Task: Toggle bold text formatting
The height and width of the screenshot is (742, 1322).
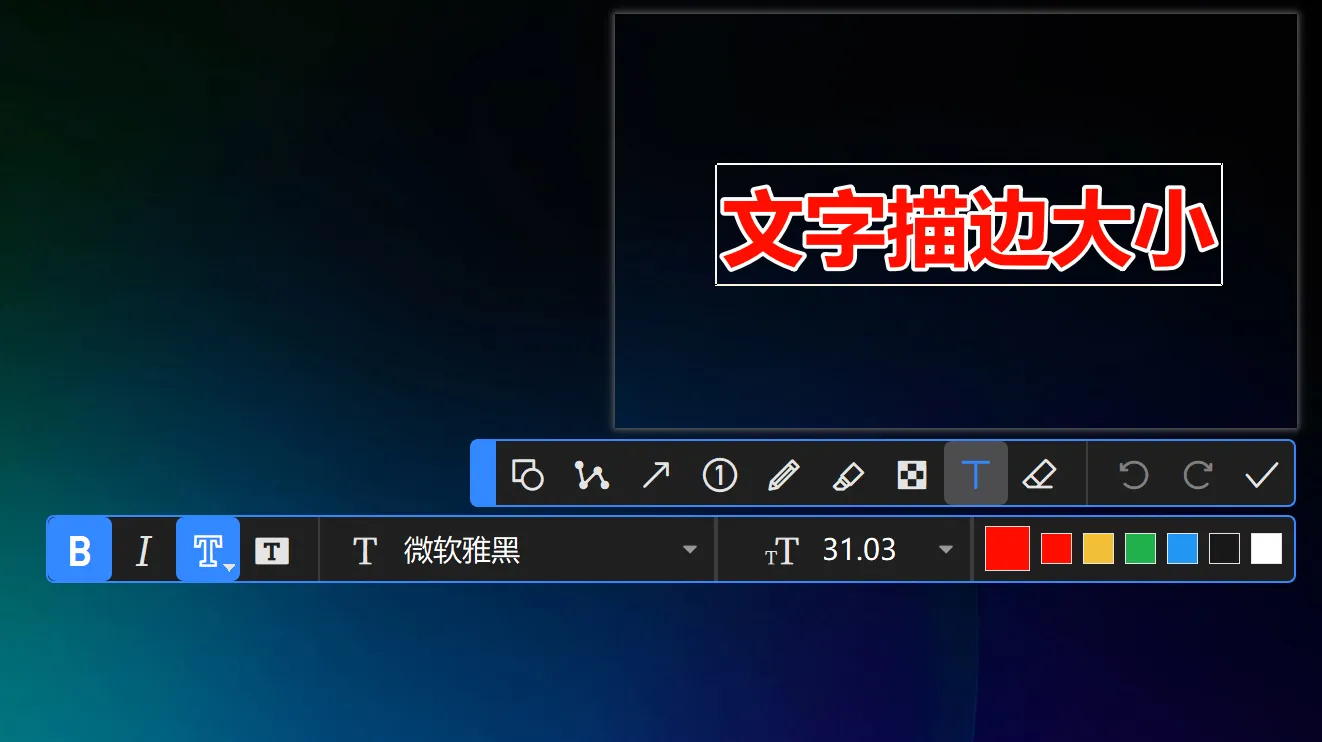Action: (x=78, y=549)
